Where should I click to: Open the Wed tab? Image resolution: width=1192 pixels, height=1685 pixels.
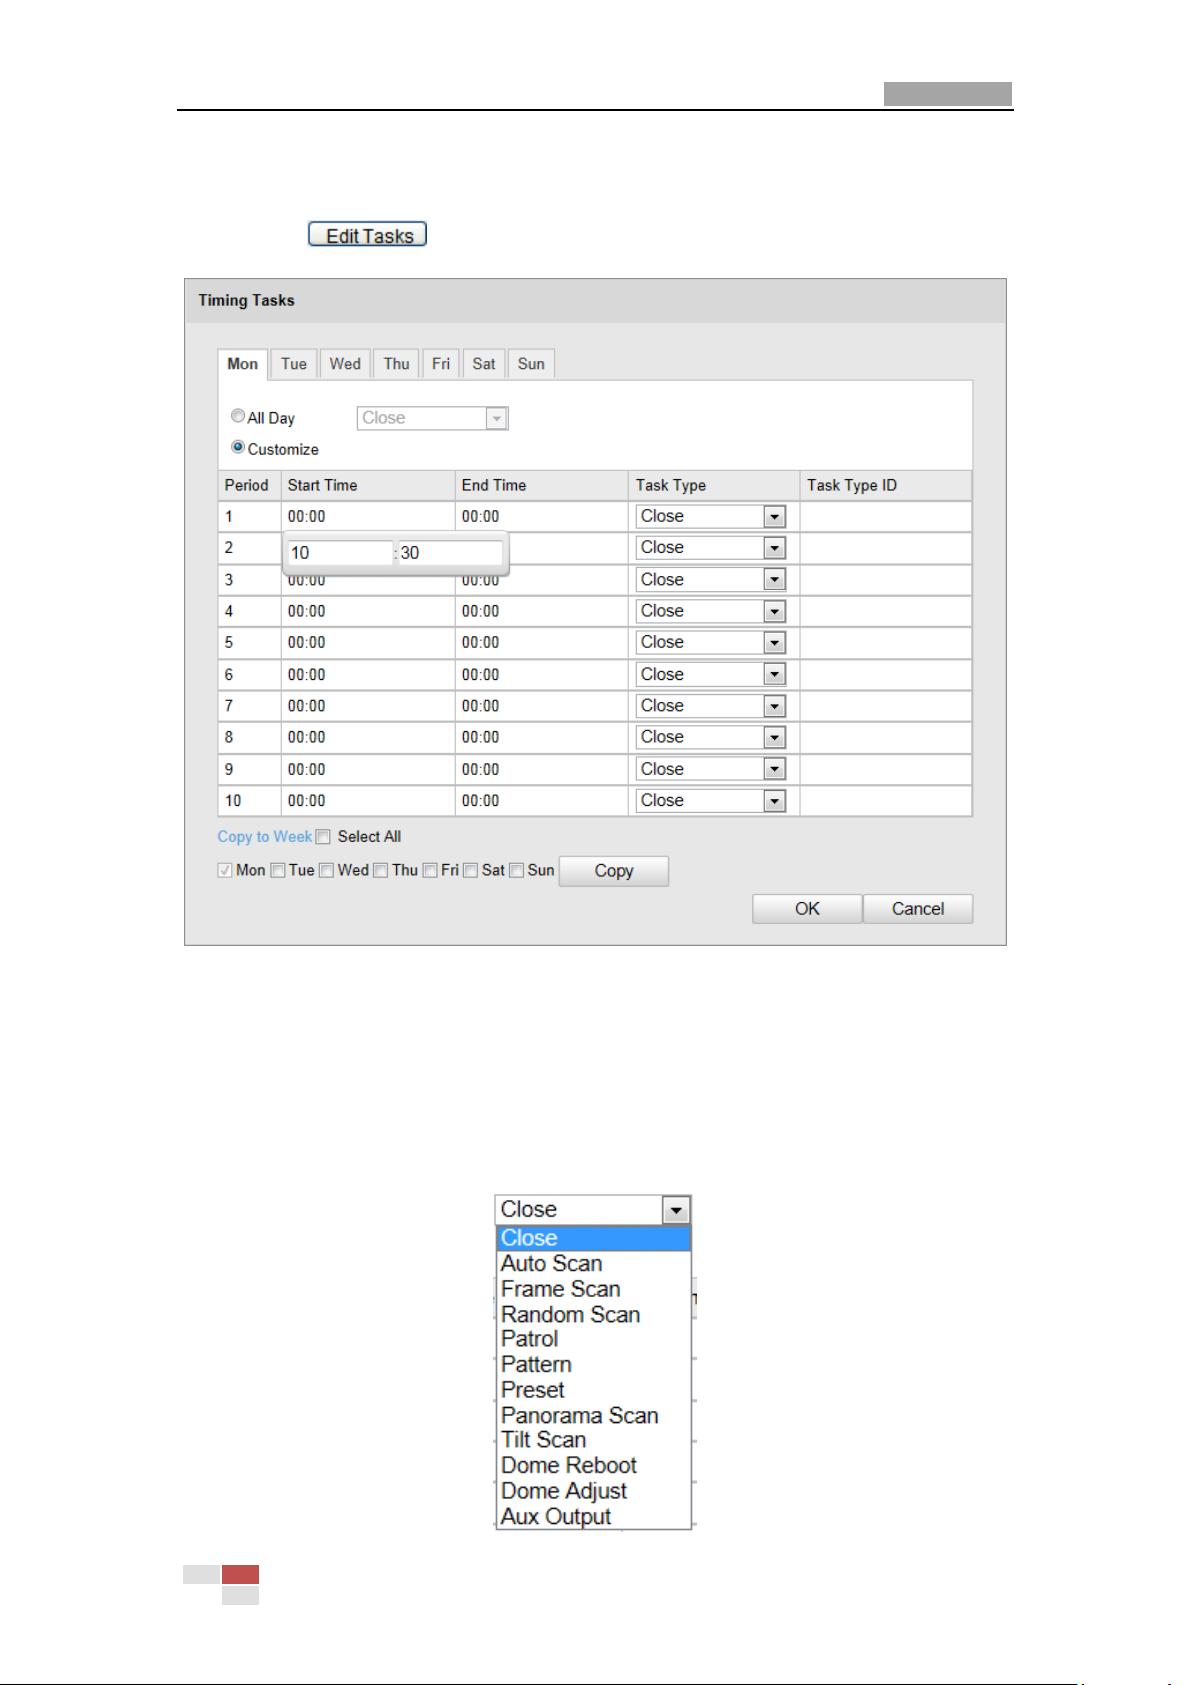tap(345, 364)
